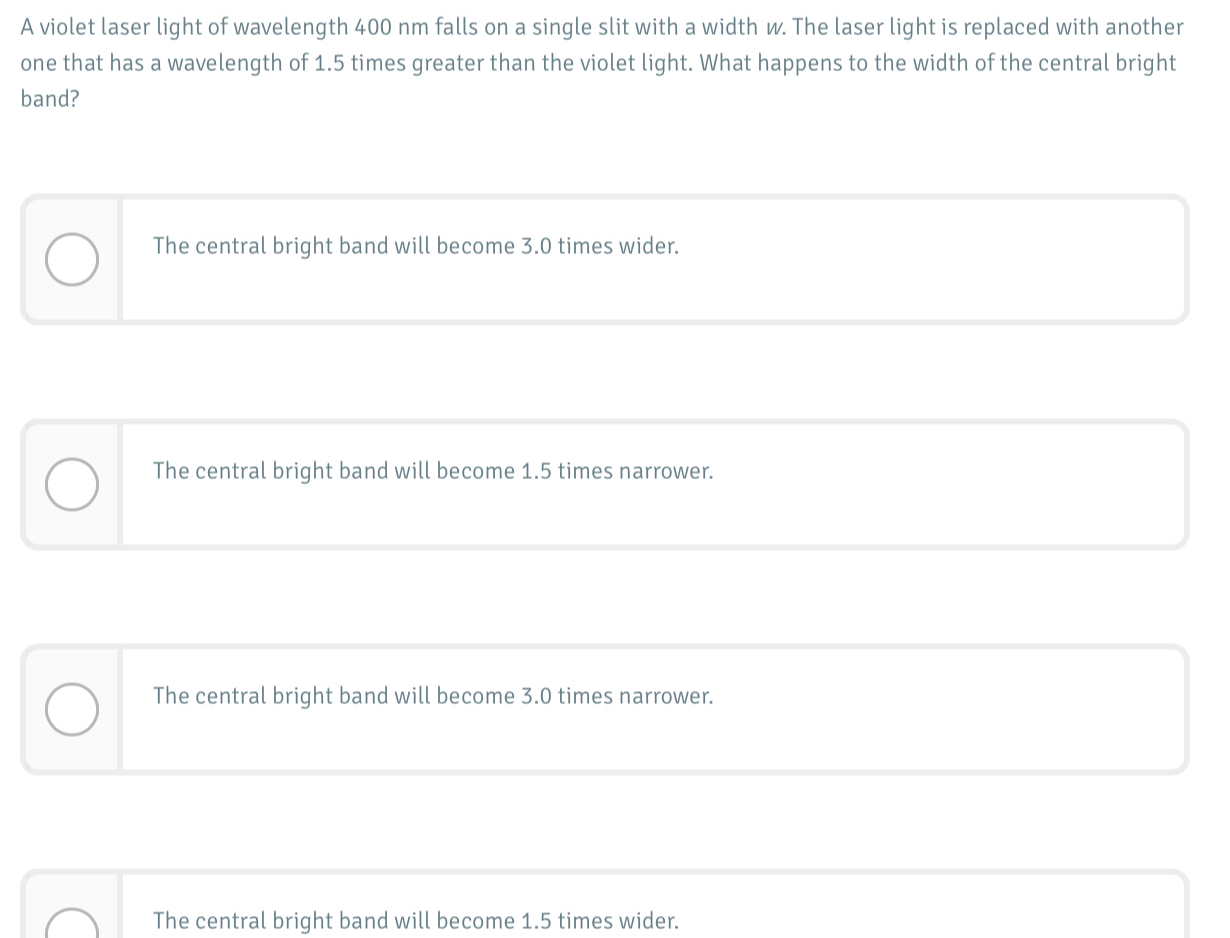Select the "3.0 times narrower" radio button
Image resolution: width=1230 pixels, height=938 pixels.
(72, 710)
